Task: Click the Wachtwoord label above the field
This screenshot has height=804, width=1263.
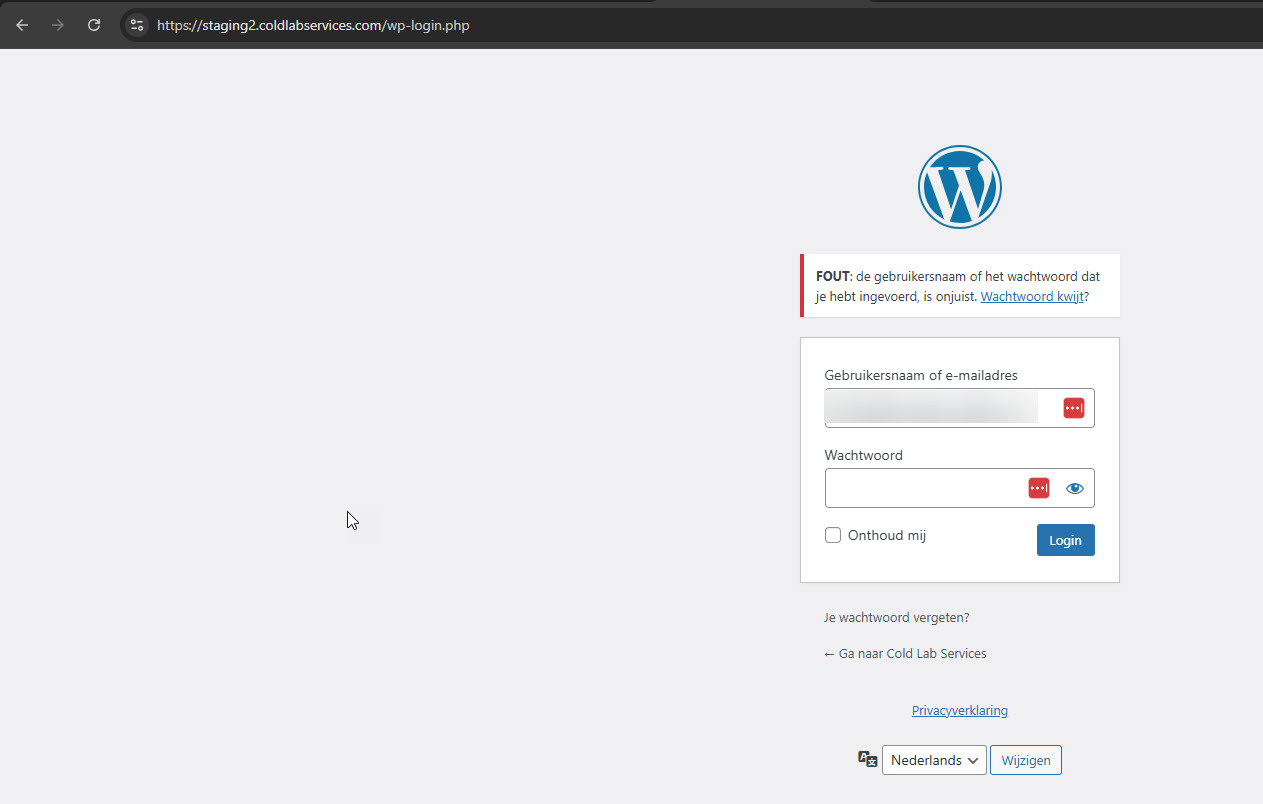Action: (x=864, y=455)
